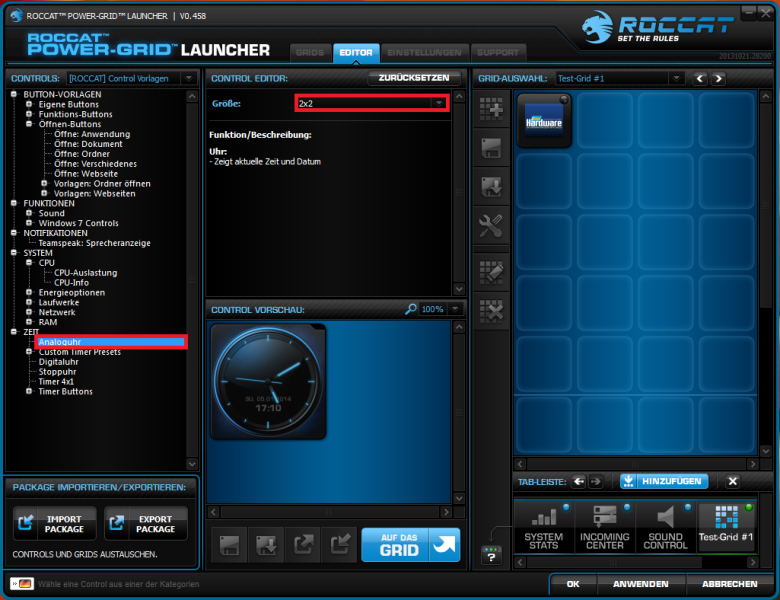Viewport: 780px width, 600px height.
Task: Switch to Test-Grid #1 tab
Action: (726, 527)
